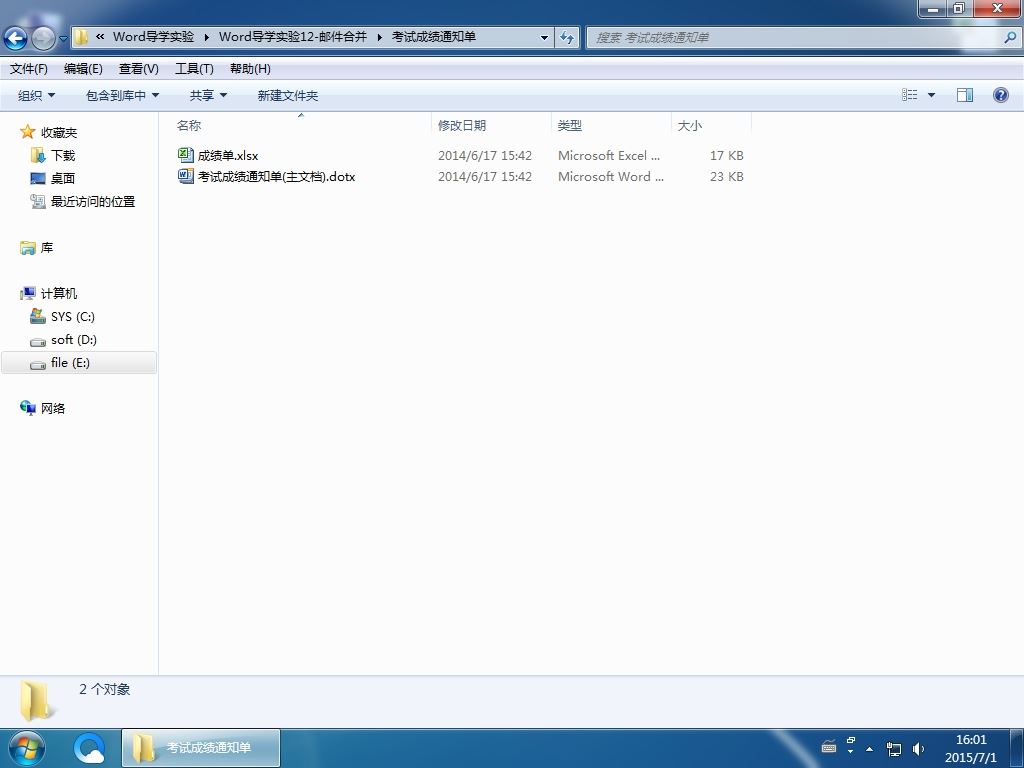Select 网络 in the navigation pane

coord(52,408)
